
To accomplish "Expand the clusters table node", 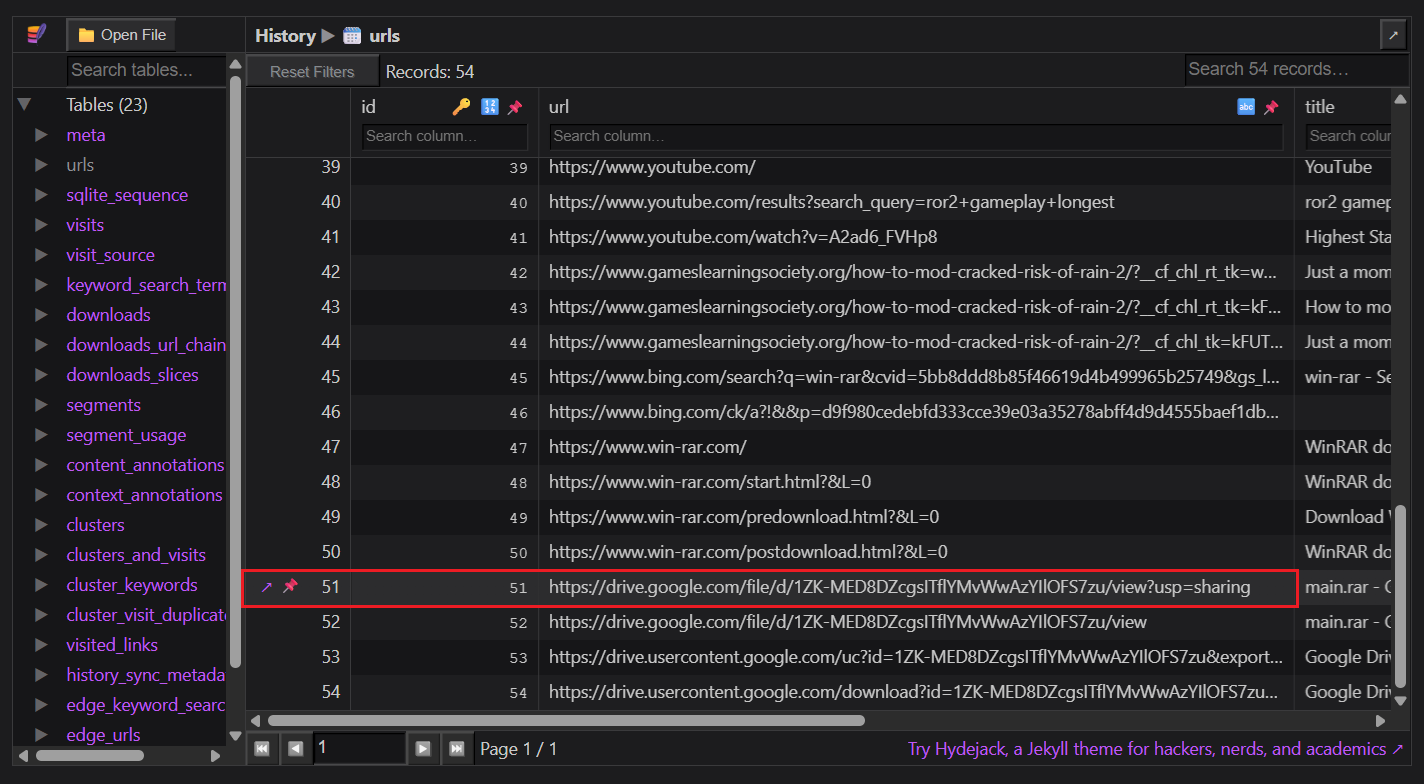I will (41, 525).
